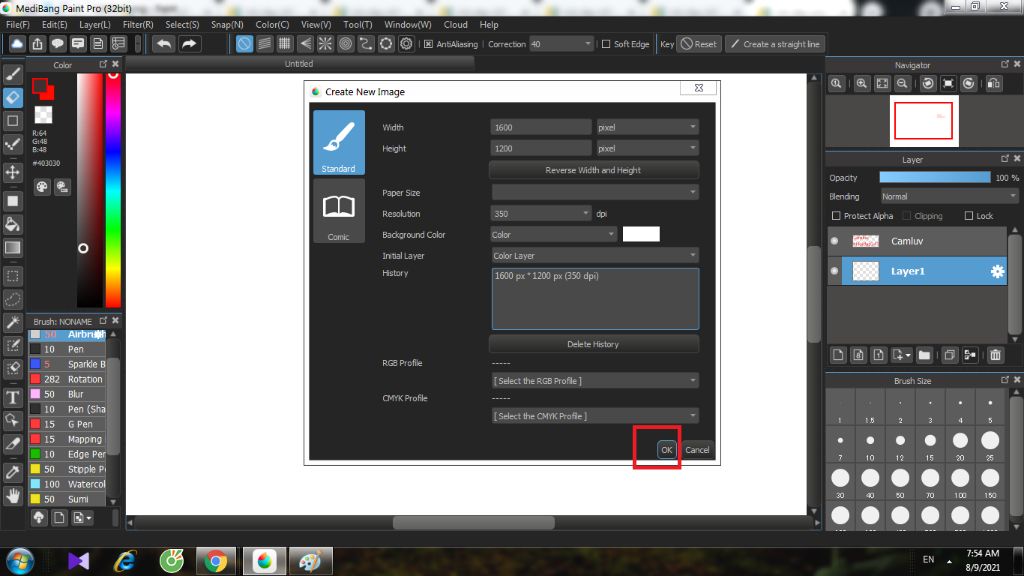This screenshot has height=576, width=1024.
Task: Zoom in via Navigator magnifier plus
Action: click(x=861, y=84)
